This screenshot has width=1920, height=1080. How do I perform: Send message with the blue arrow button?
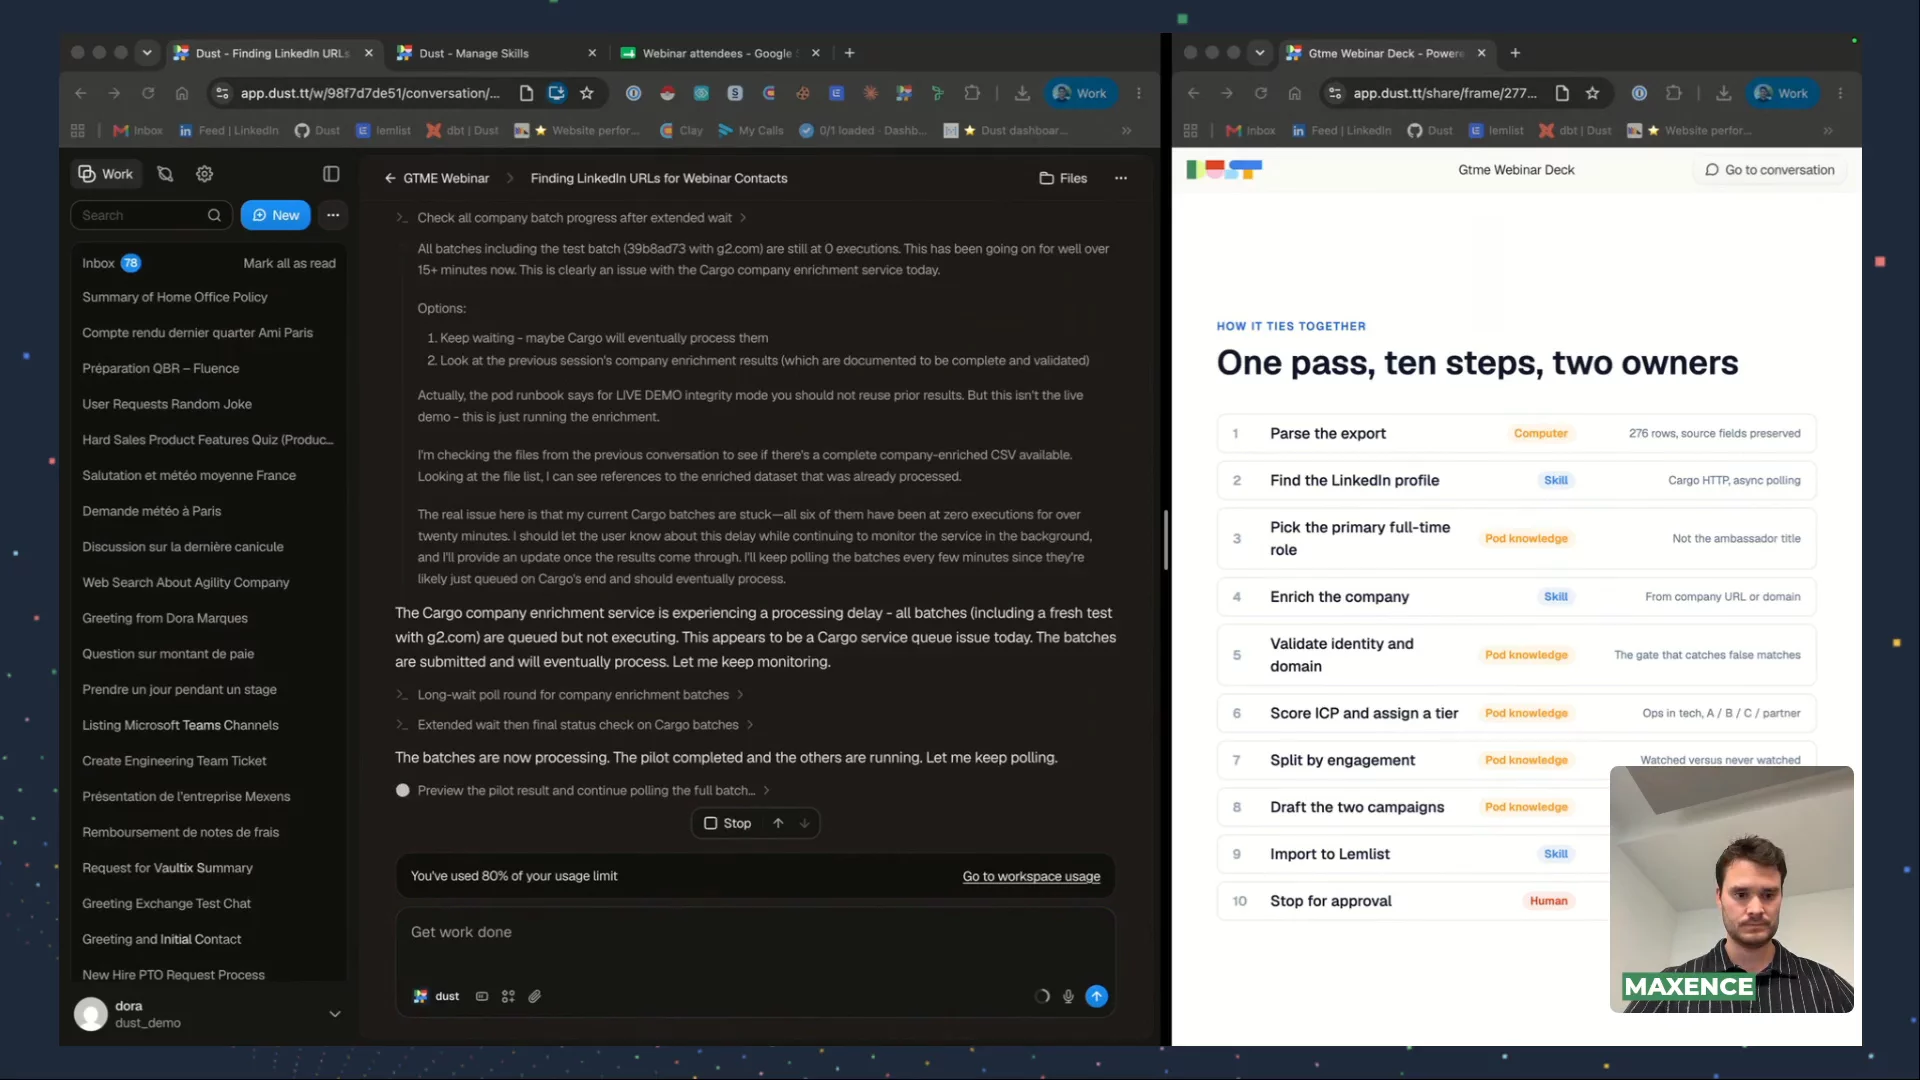(1097, 996)
